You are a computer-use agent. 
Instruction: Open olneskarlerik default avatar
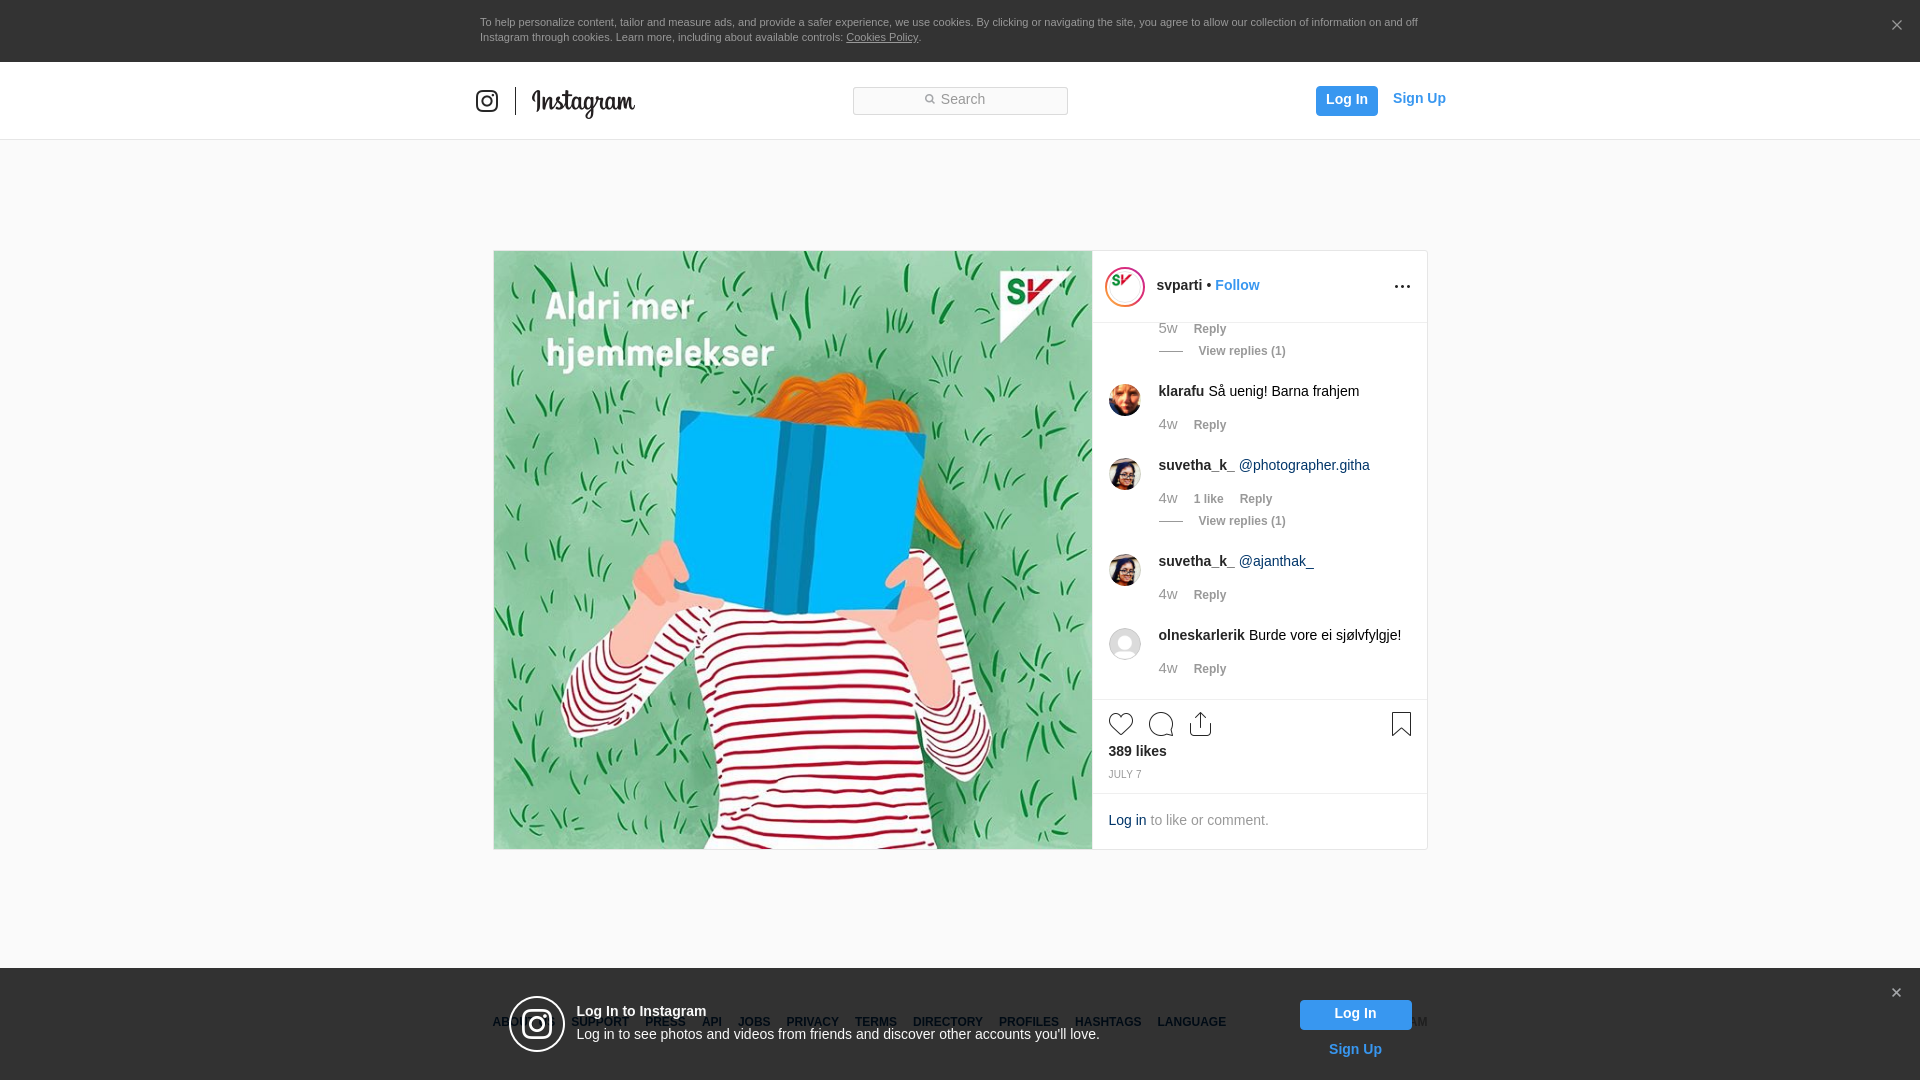click(1125, 644)
